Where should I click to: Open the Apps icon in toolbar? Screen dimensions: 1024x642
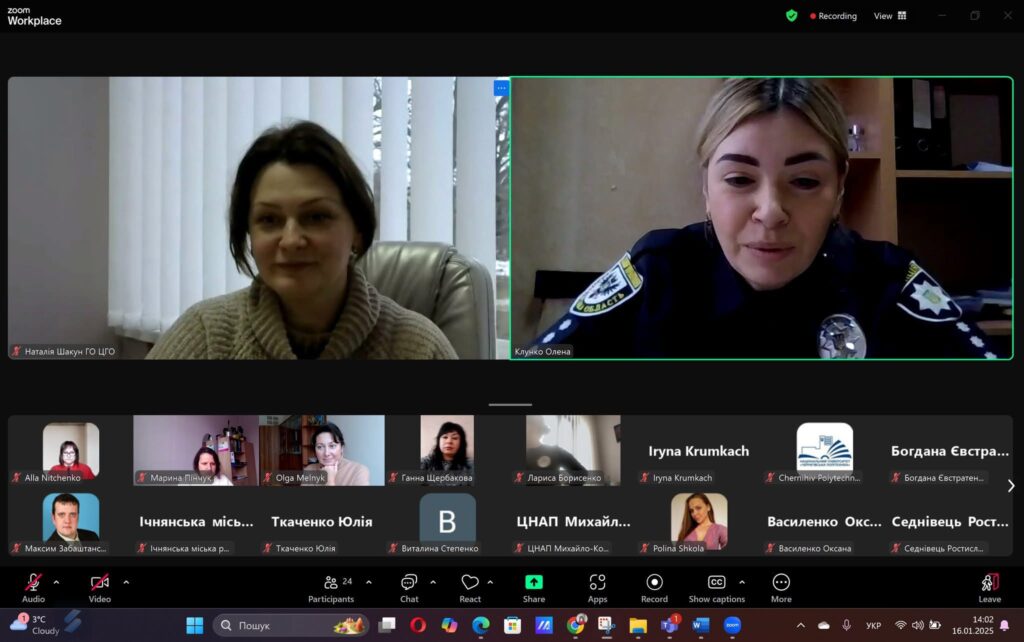597,583
